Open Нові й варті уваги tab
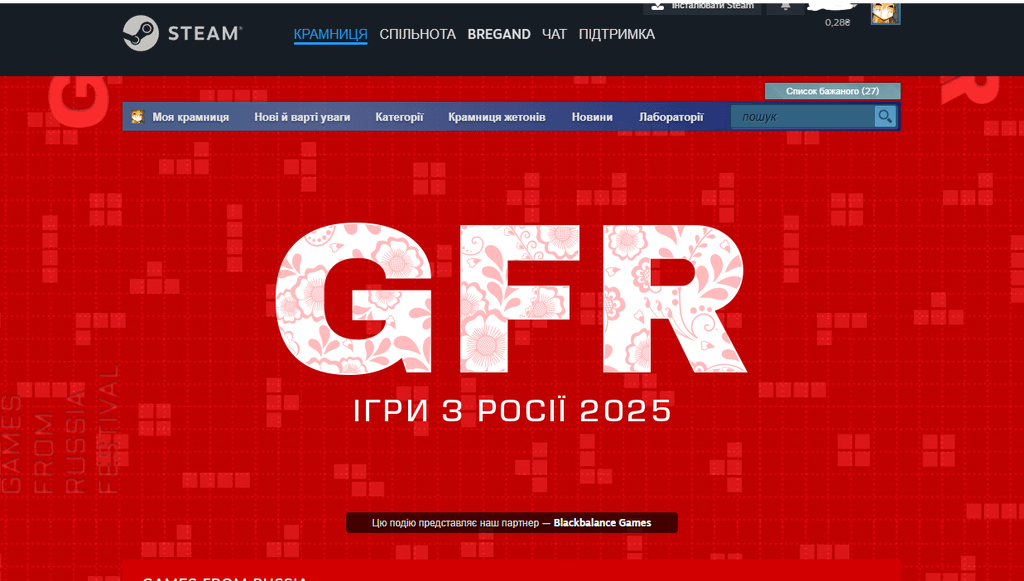This screenshot has height=581, width=1024. tap(302, 117)
